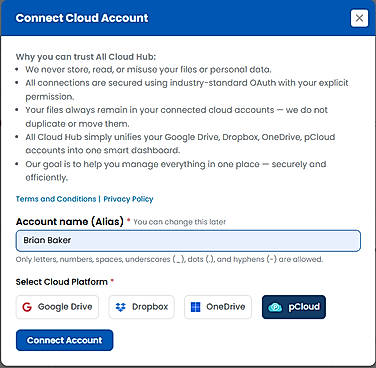Image resolution: width=376 pixels, height=368 pixels.
Task: Click the Dropbox logo icon
Action: [x=120, y=307]
